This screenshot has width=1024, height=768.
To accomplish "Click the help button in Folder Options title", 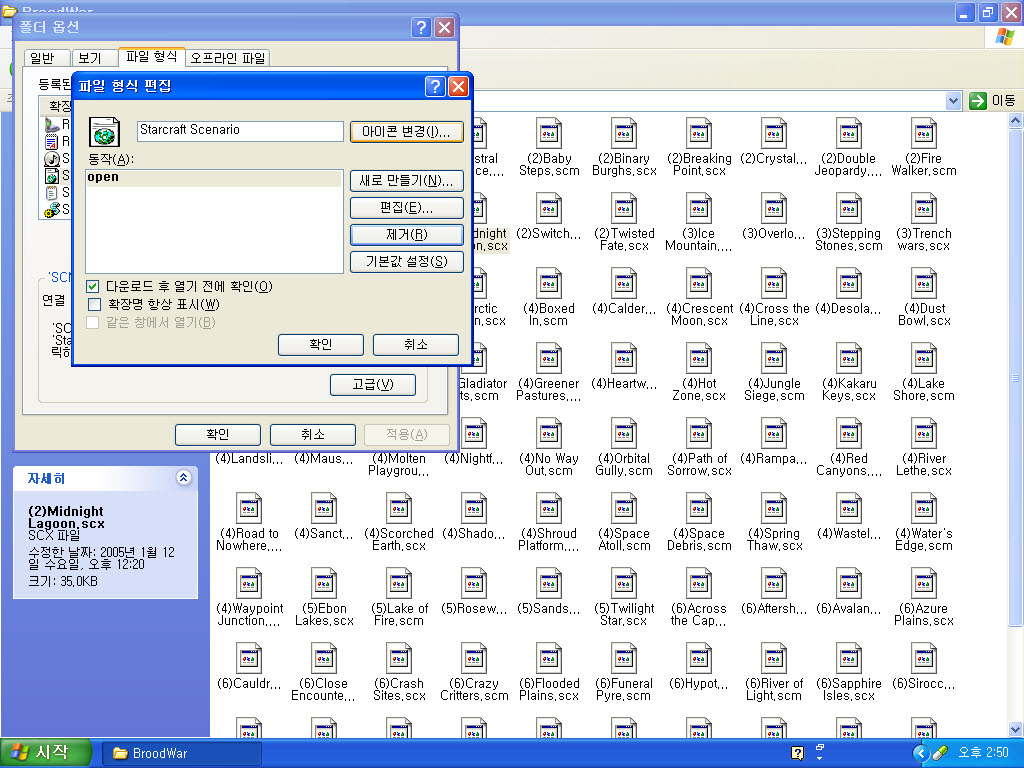I will [x=421, y=27].
